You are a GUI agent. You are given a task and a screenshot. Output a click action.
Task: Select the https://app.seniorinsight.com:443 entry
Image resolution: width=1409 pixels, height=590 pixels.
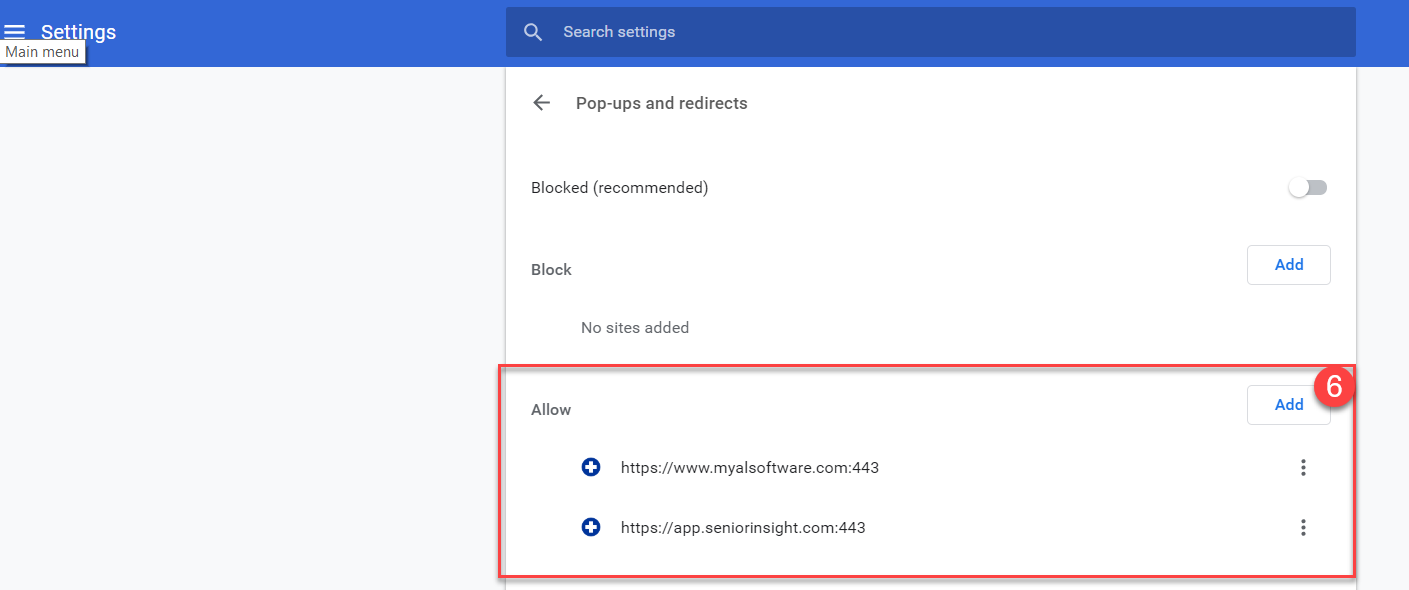pyautogui.click(x=743, y=527)
